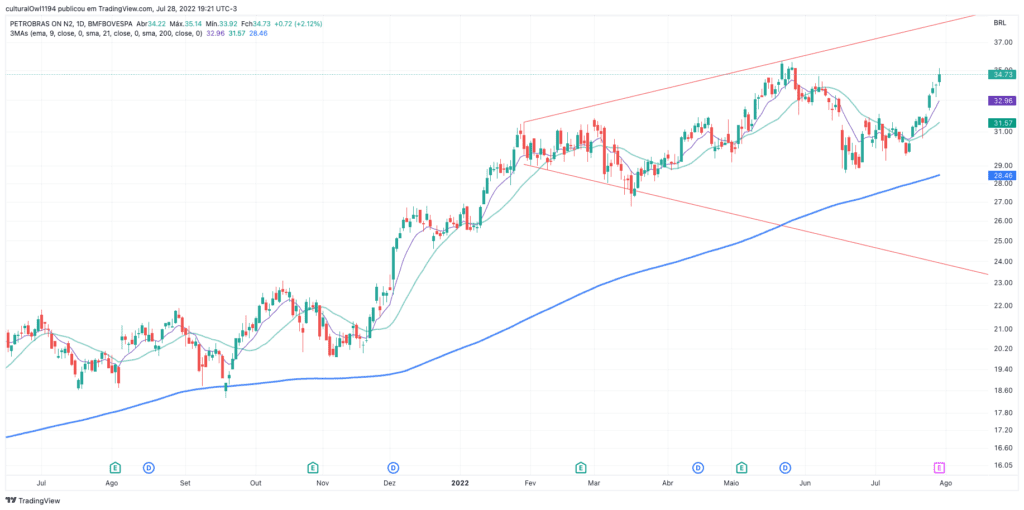Image resolution: width=1024 pixels, height=510 pixels.
Task: Click the publisher header text culturalOwl1194
Action: point(30,9)
